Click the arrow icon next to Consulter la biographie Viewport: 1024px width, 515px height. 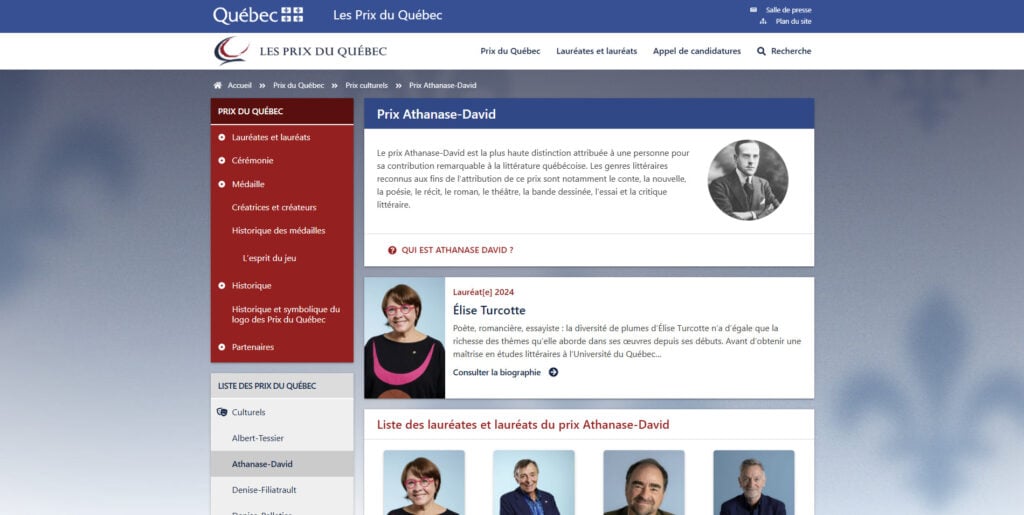click(553, 372)
